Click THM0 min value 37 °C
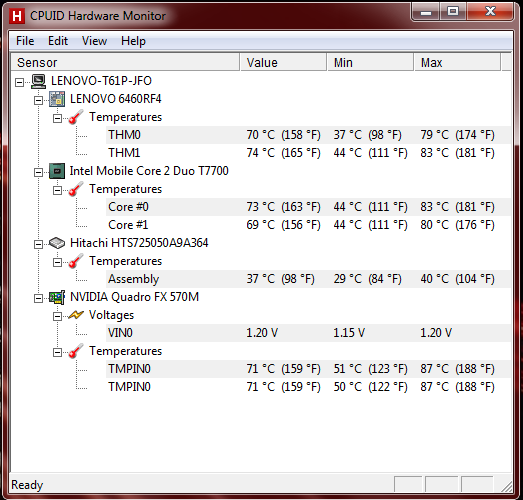This screenshot has height=500, width=523. coord(368,135)
